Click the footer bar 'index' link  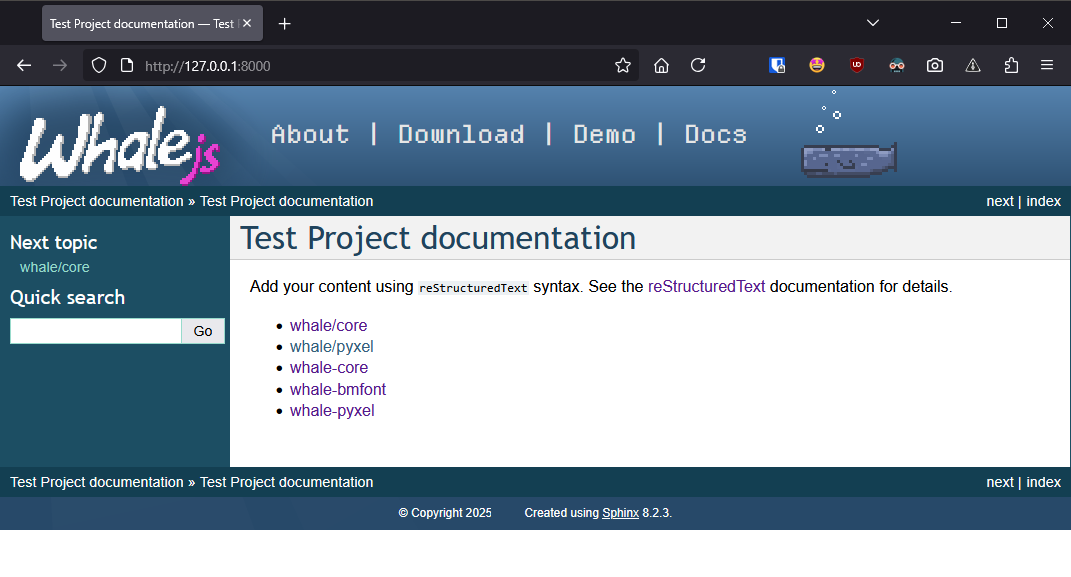(1044, 483)
